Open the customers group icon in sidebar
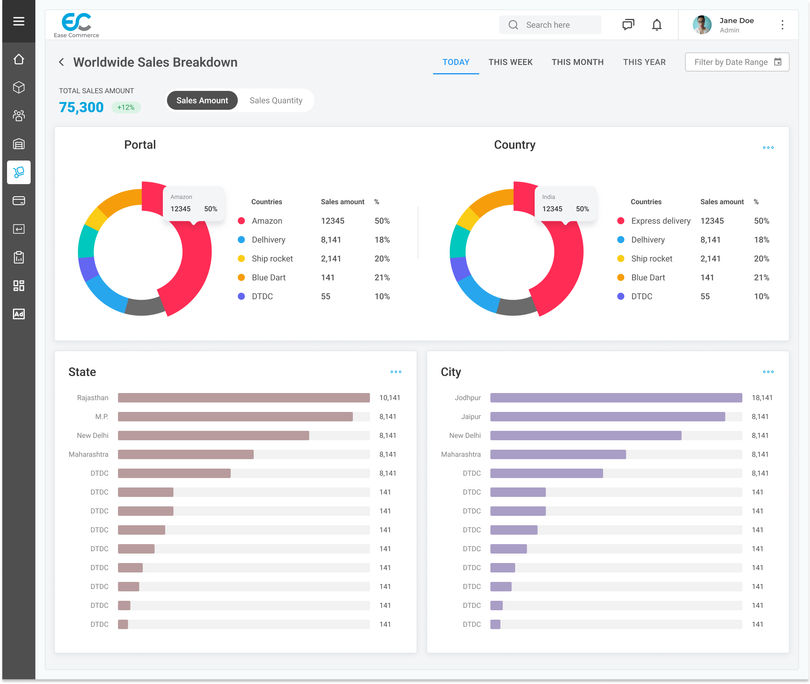Viewport: 810px width, 684px height. (19, 116)
